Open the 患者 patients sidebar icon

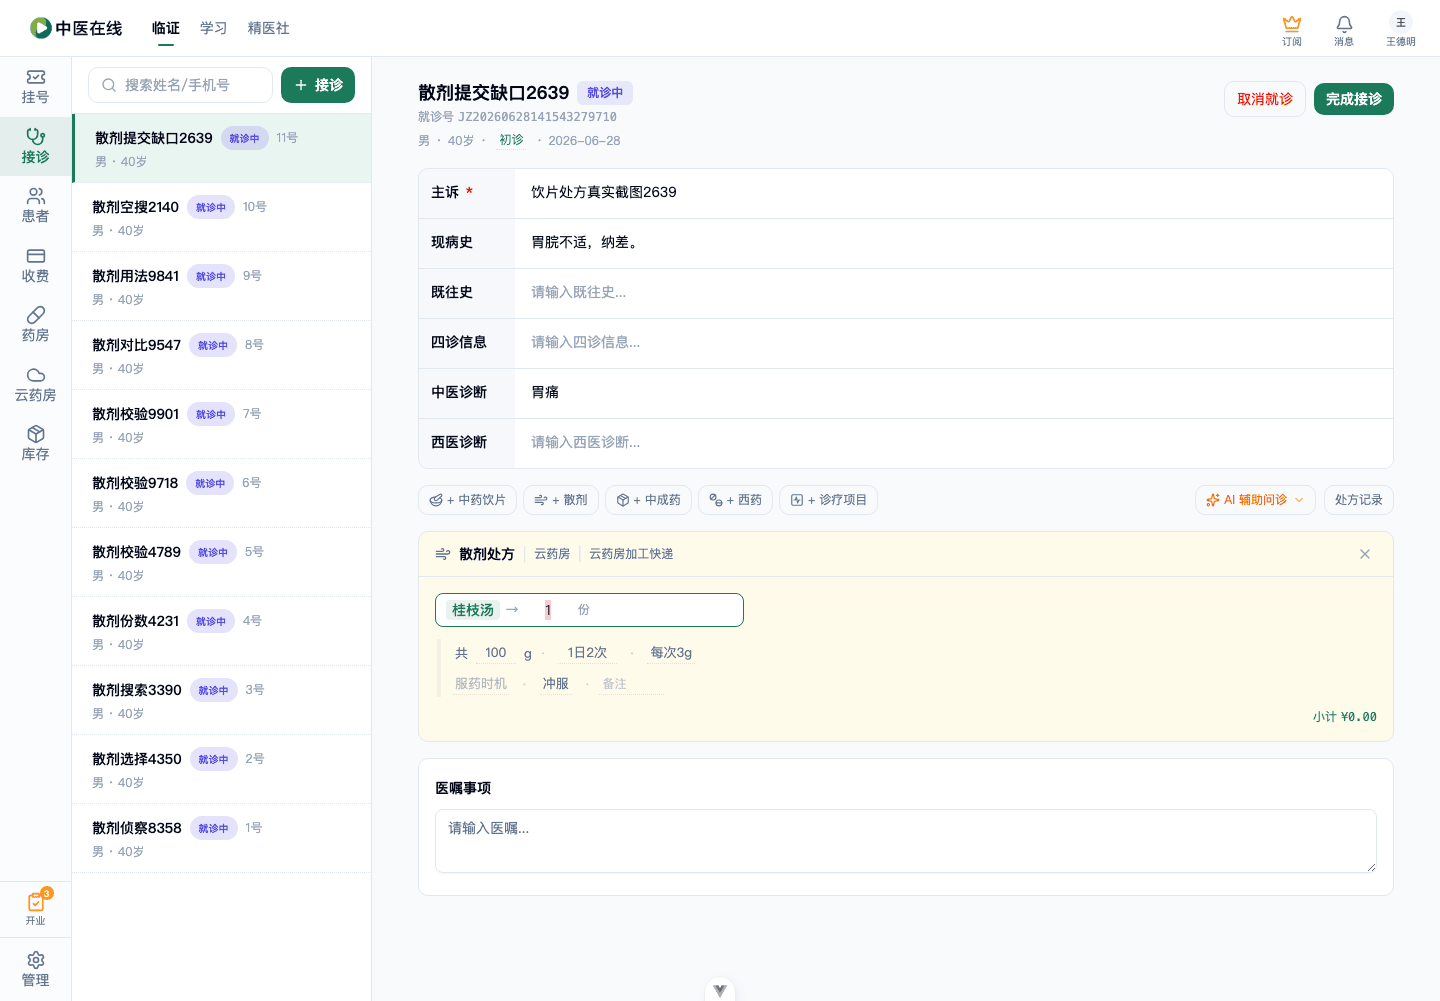pyautogui.click(x=35, y=206)
